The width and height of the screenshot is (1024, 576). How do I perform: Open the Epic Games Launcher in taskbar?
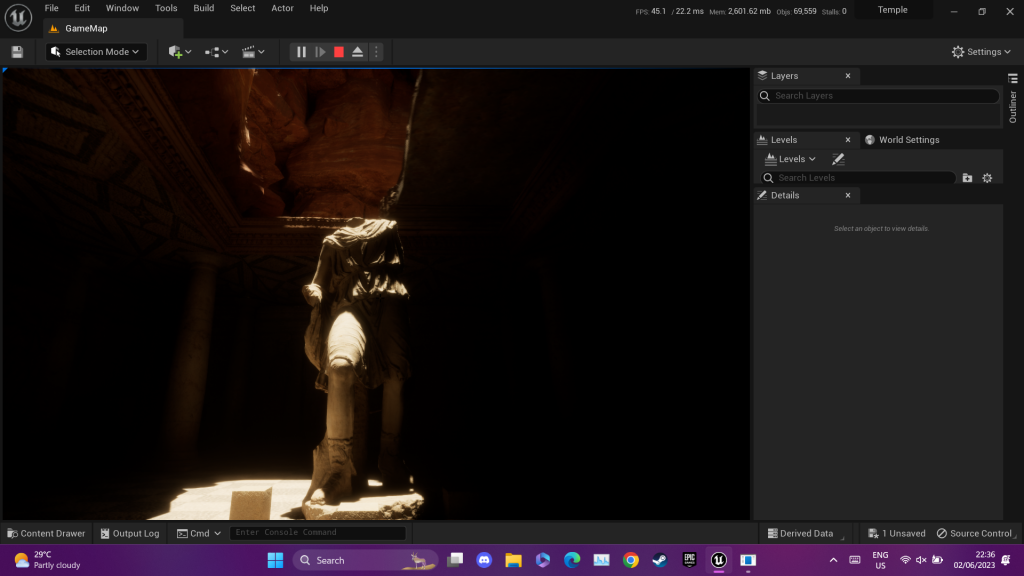pyautogui.click(x=689, y=560)
